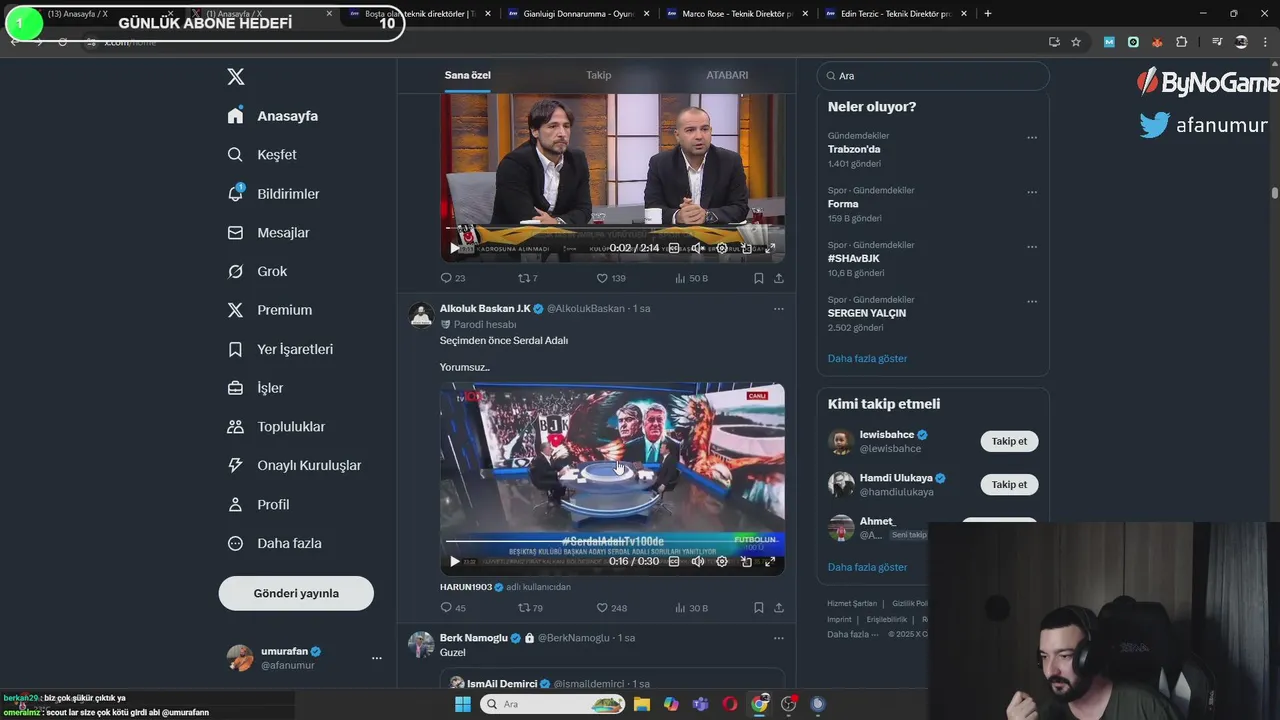Switch to ATABARI tab

[x=727, y=75]
